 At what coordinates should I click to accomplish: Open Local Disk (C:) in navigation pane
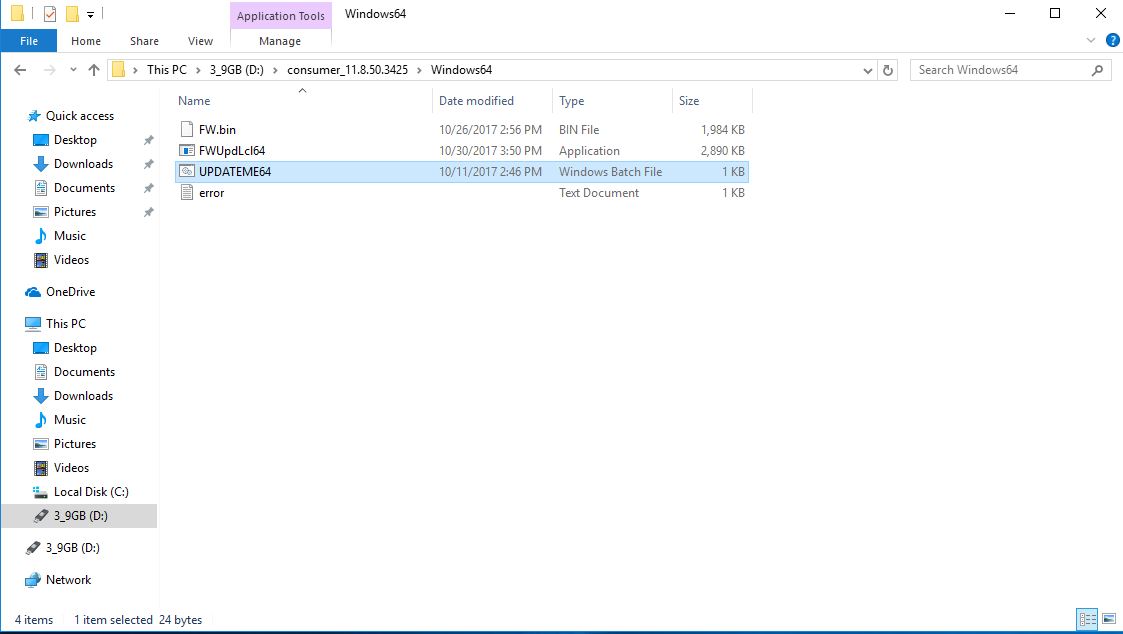coord(91,492)
